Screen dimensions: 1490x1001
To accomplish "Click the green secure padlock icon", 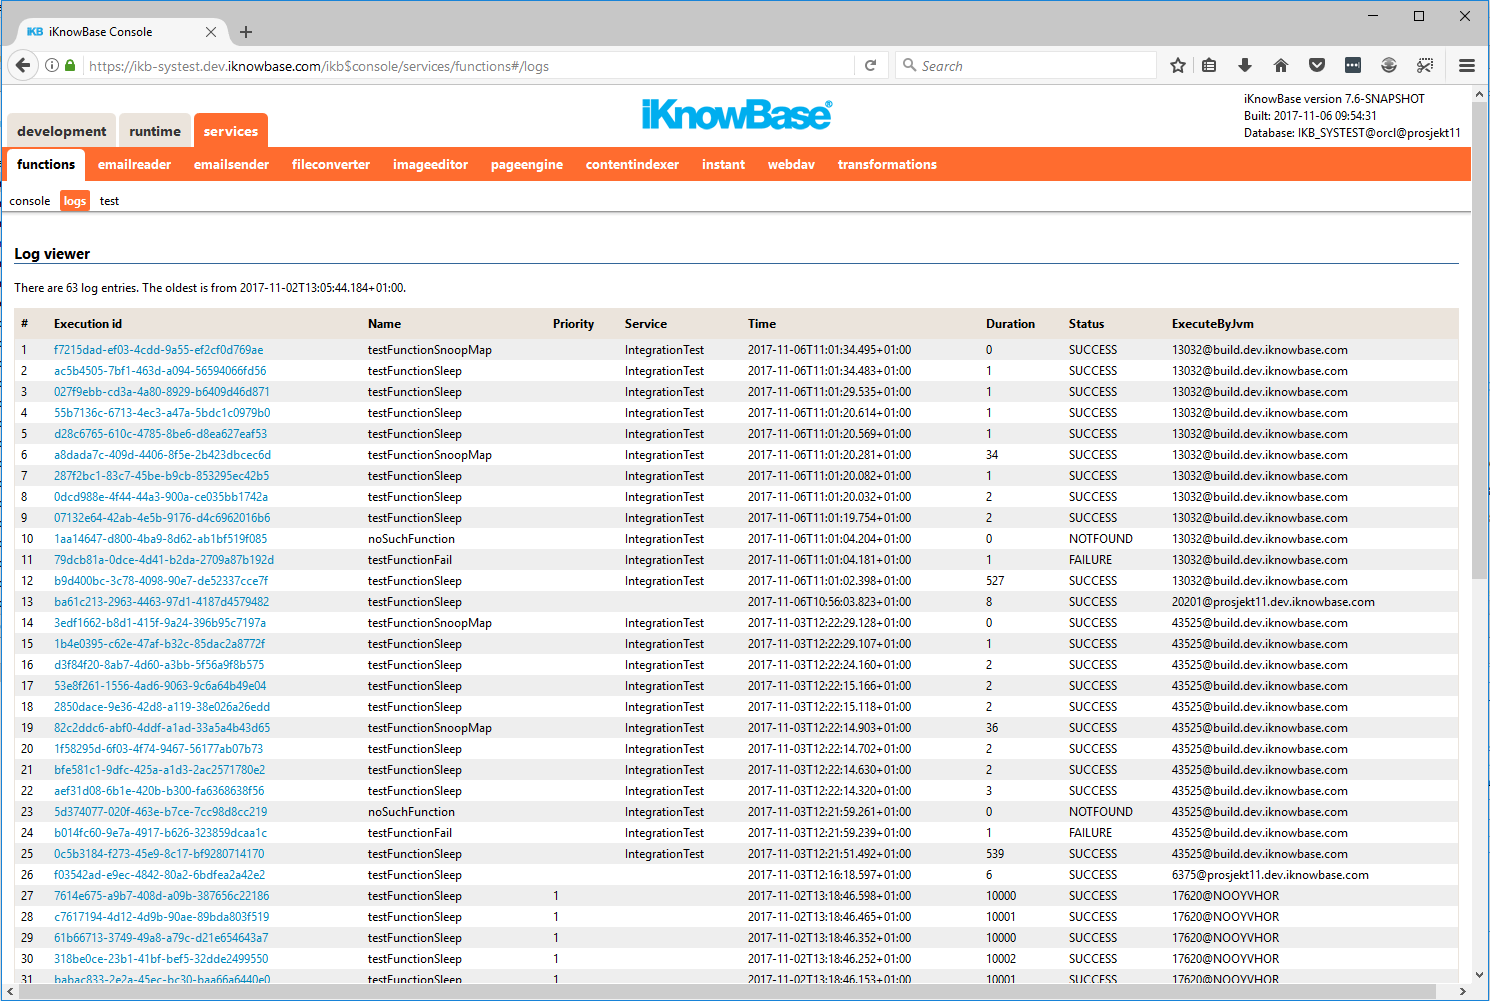I will 70,66.
